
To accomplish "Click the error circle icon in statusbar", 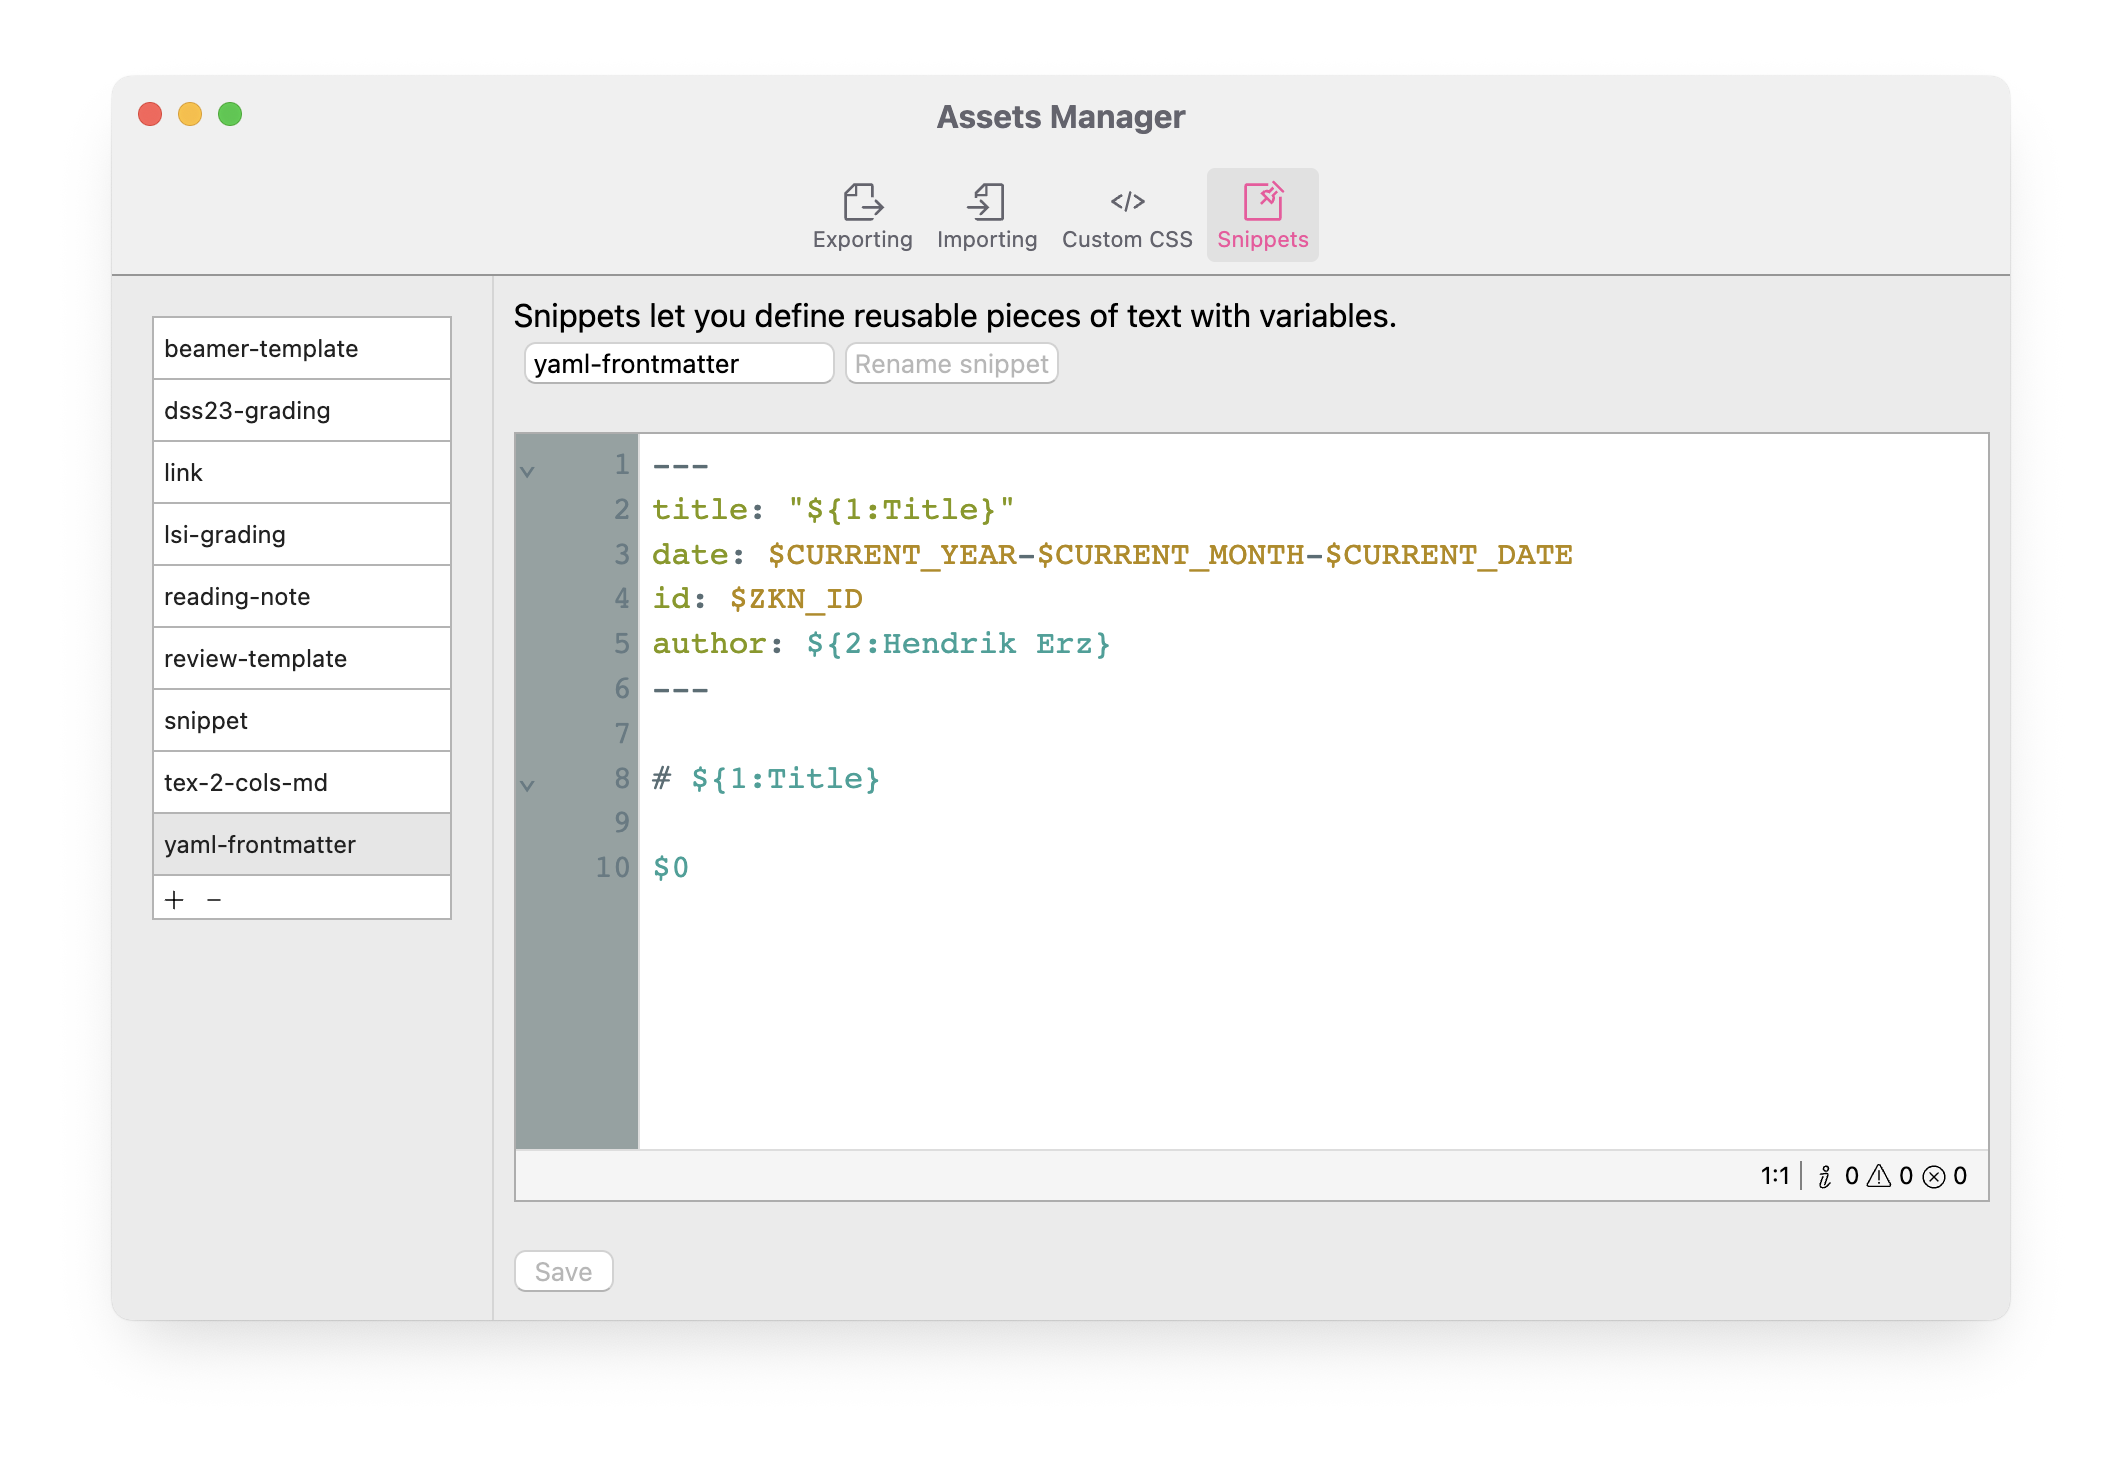I will [1934, 1177].
